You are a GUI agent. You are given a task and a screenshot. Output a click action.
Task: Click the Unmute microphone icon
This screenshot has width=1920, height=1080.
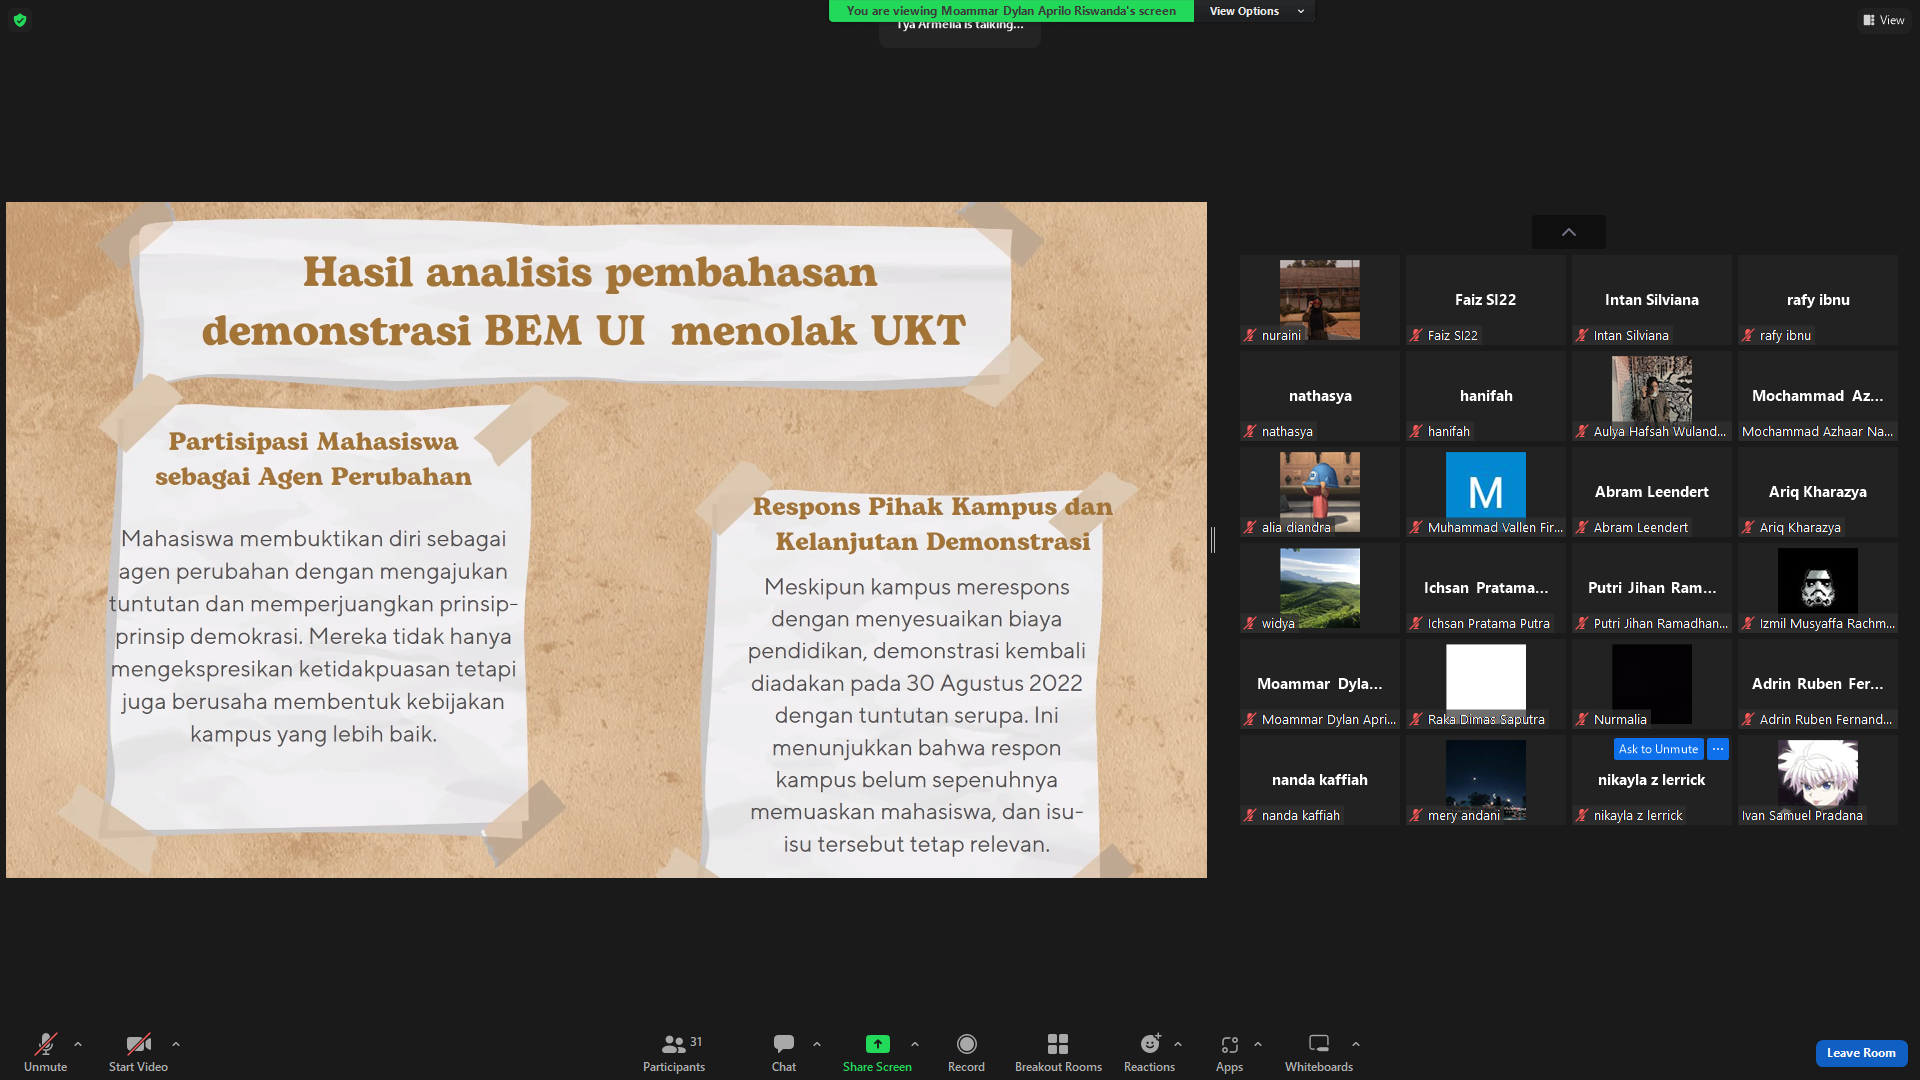(x=45, y=1044)
